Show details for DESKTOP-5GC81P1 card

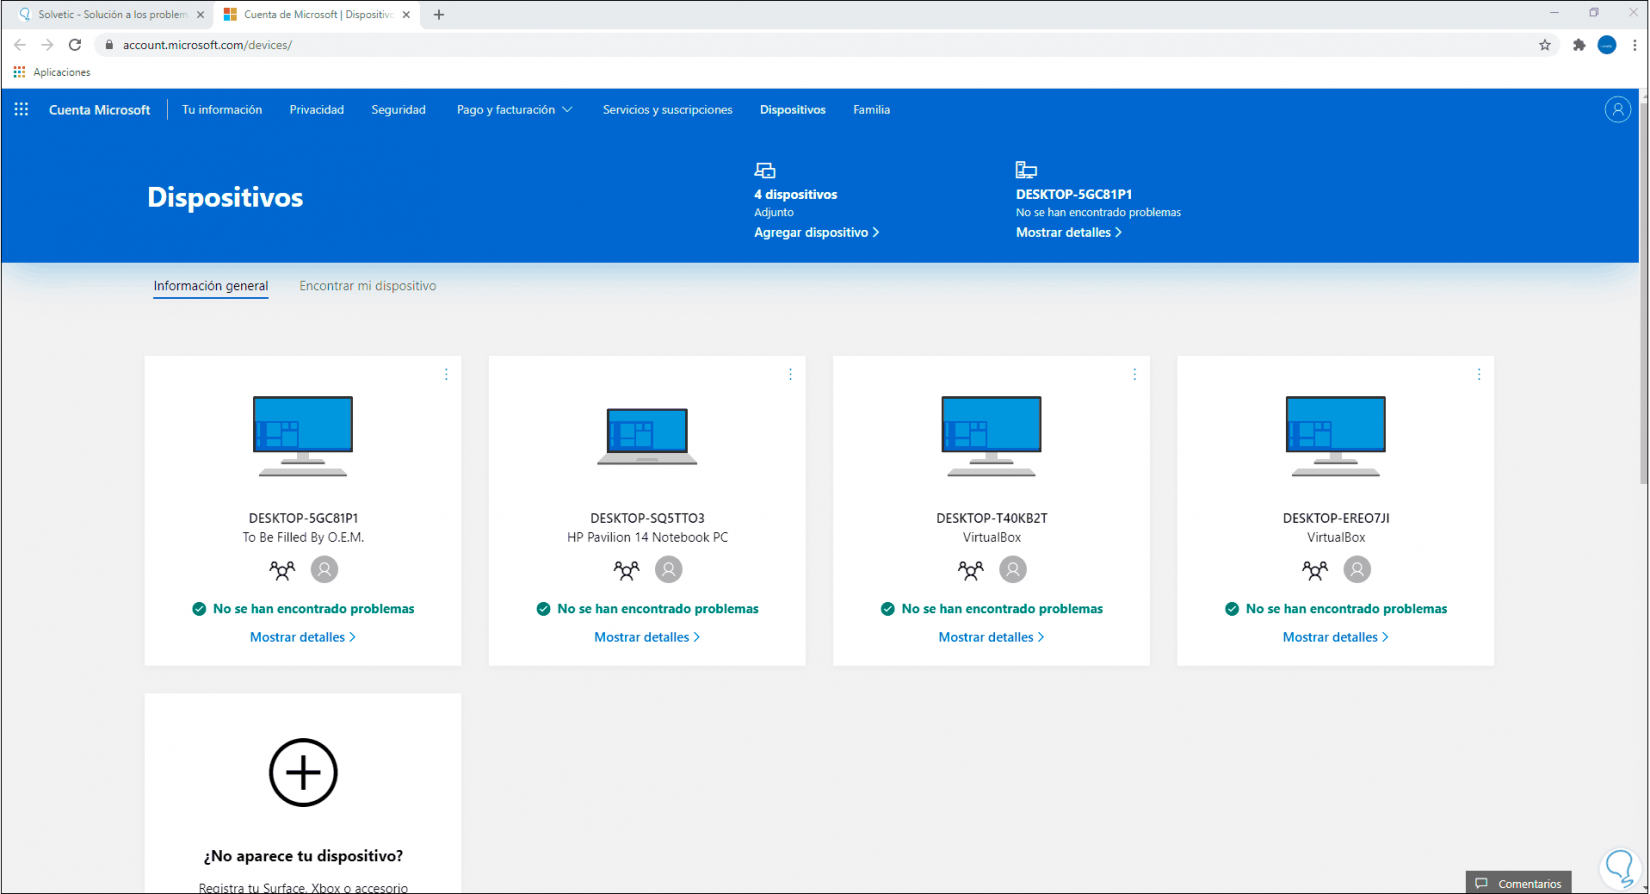pos(303,637)
